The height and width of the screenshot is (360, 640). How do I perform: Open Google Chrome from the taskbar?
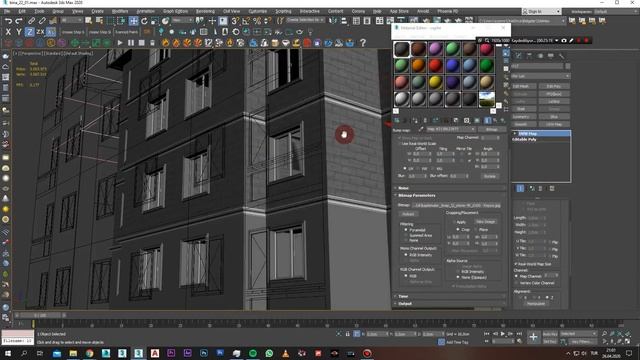89,353
